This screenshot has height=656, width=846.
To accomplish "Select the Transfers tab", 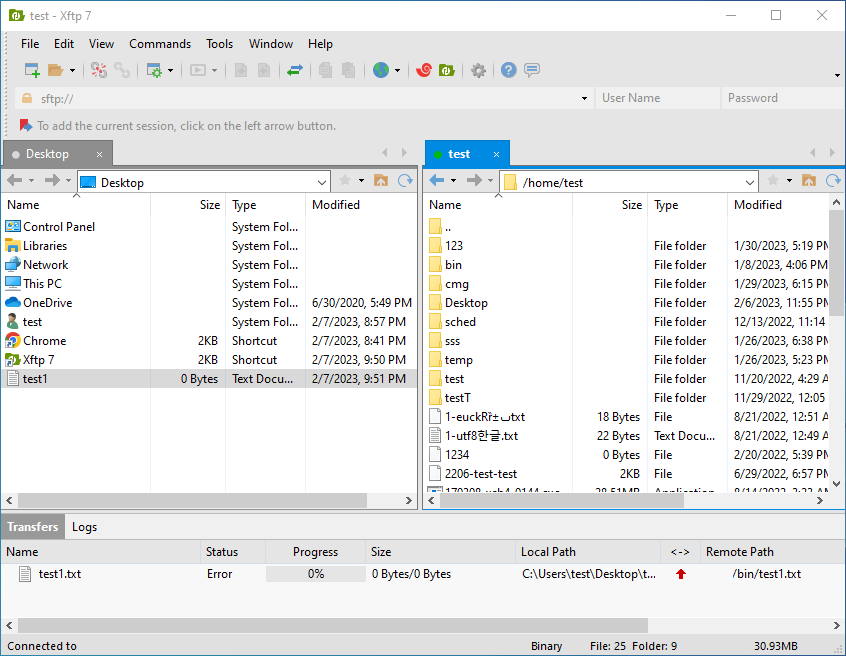I will [33, 527].
